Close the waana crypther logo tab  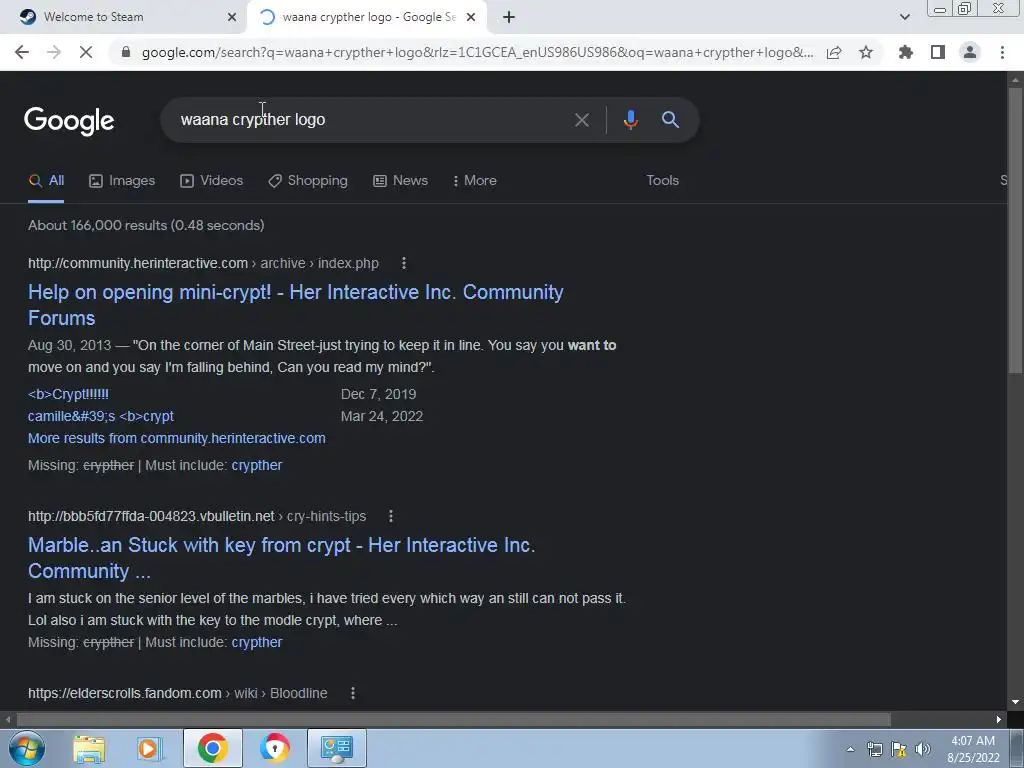click(x=471, y=17)
